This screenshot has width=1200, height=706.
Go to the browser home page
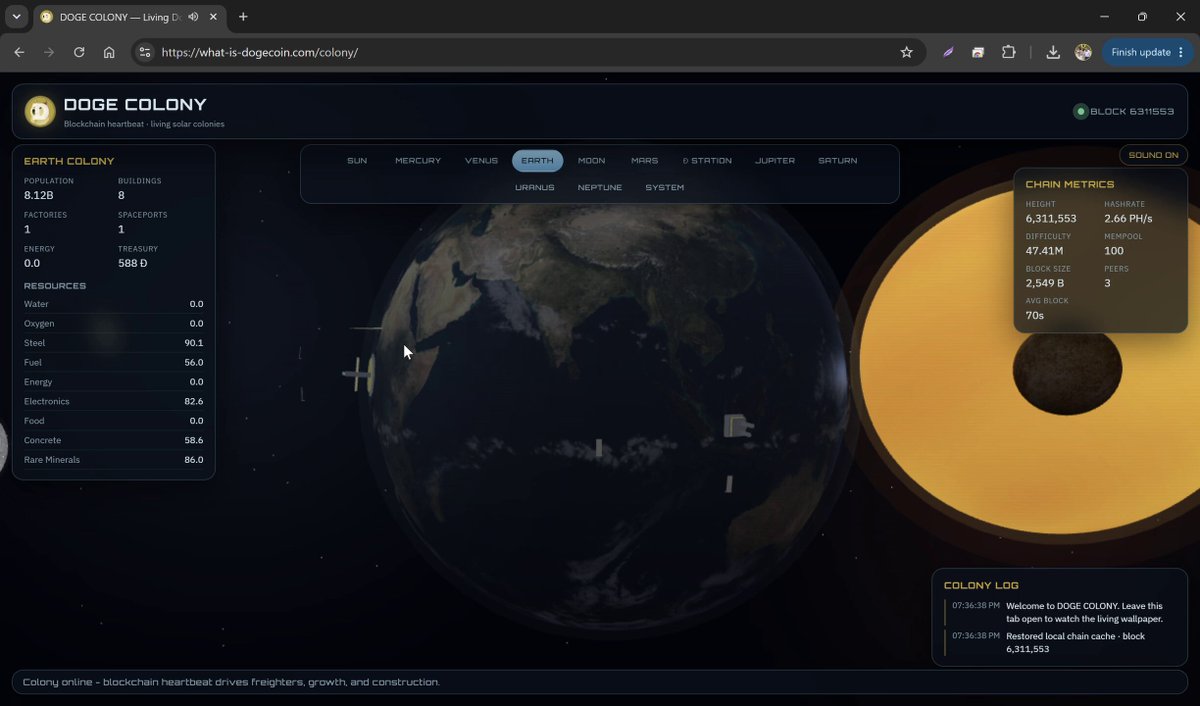pos(109,52)
